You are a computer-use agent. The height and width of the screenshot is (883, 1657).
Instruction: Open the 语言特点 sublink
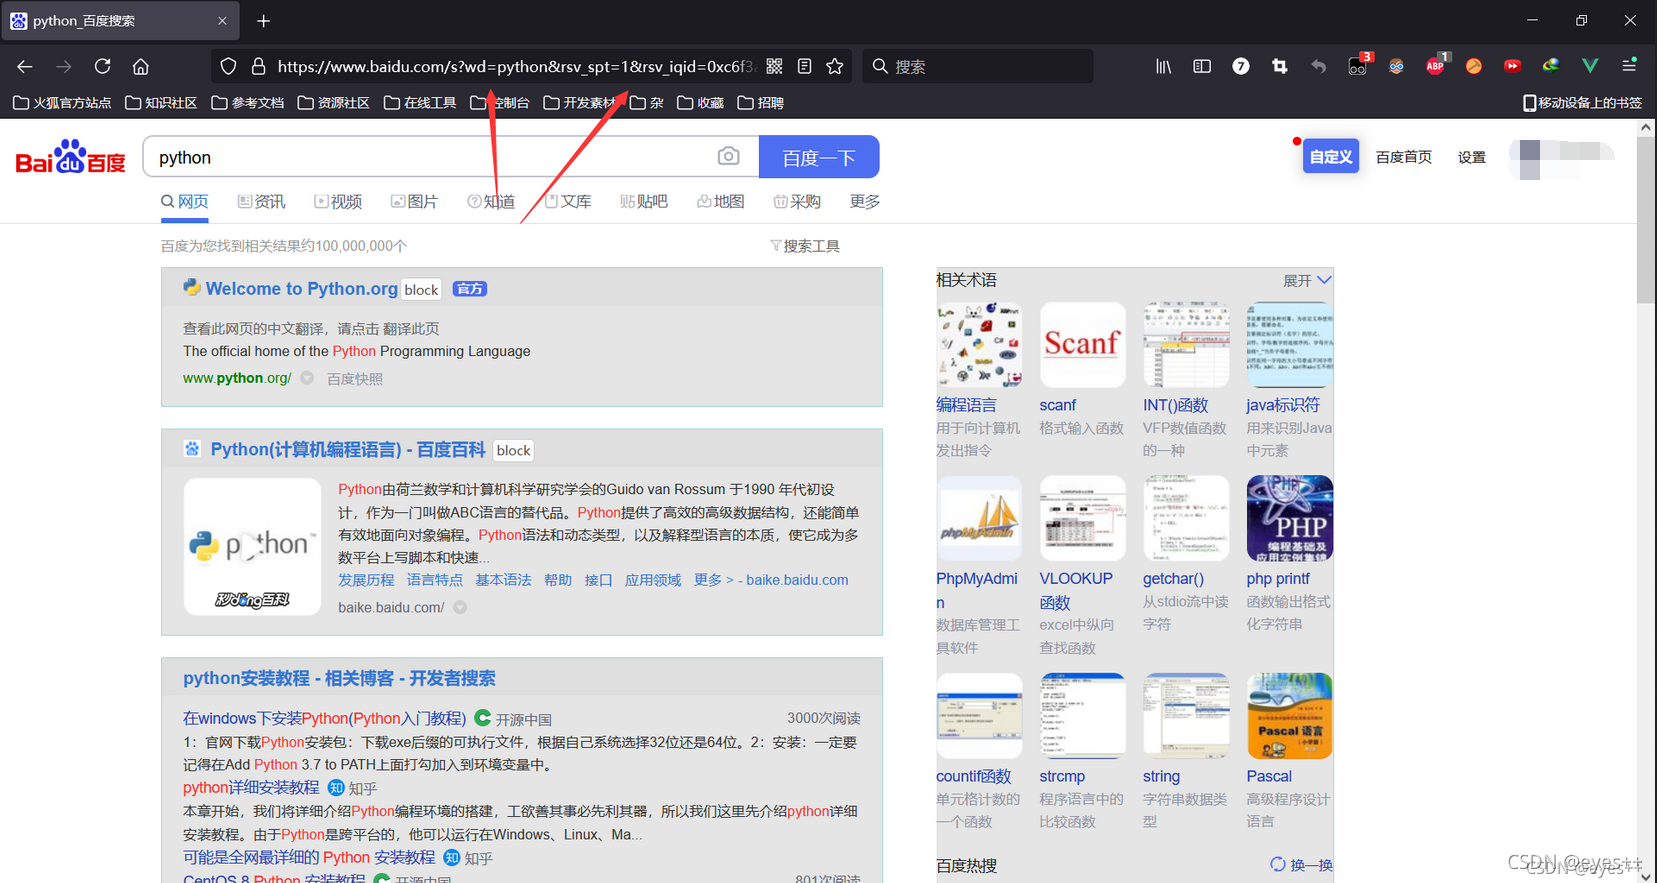point(435,580)
